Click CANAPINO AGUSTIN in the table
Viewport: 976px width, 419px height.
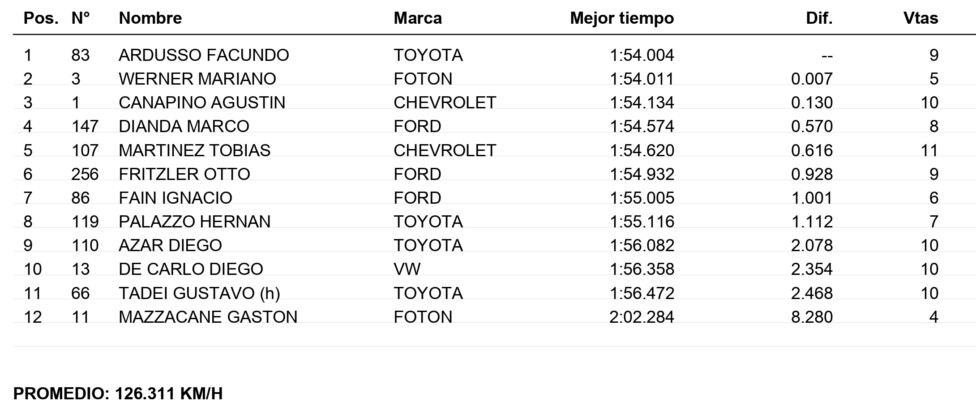[x=202, y=103]
